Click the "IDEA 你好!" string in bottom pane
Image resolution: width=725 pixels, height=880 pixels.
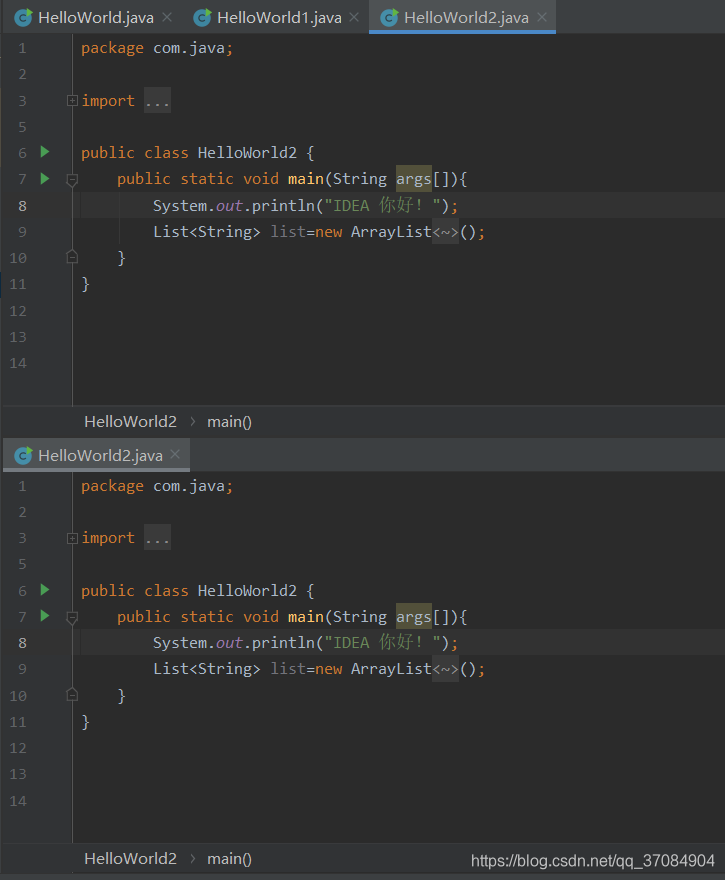coord(383,643)
